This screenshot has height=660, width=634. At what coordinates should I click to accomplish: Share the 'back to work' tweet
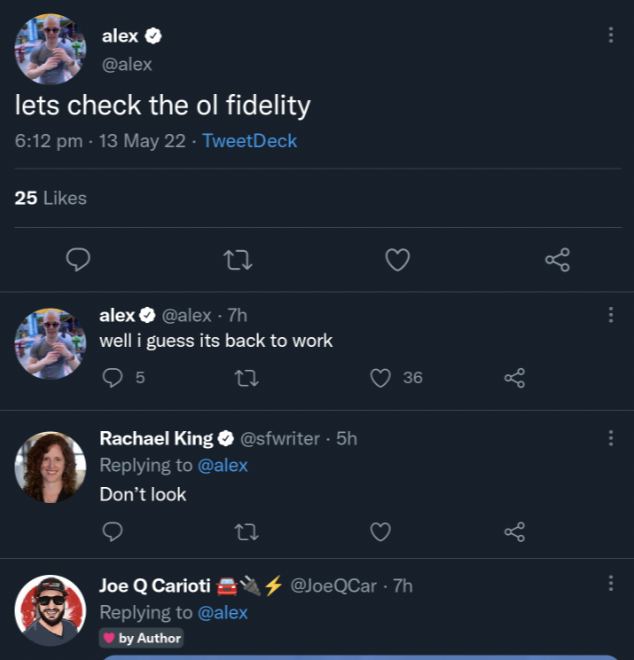[514, 377]
